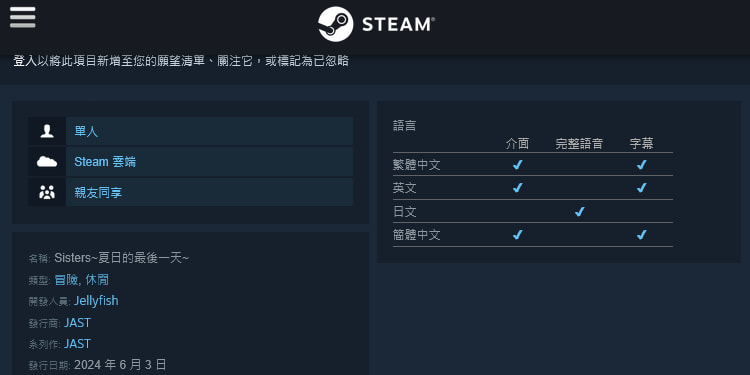Image resolution: width=750 pixels, height=375 pixels.
Task: Click the Steam logo icon
Action: click(336, 24)
